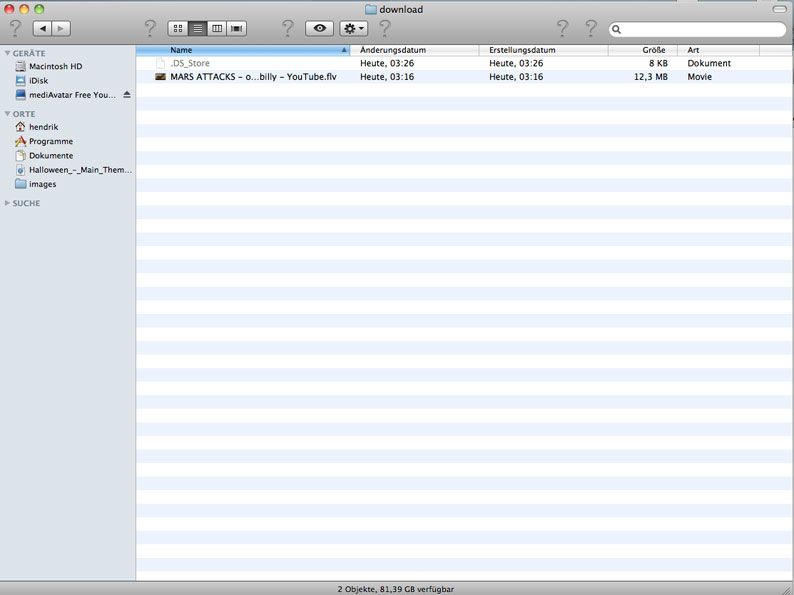
Task: Click the forward navigation arrow
Action: (61, 29)
